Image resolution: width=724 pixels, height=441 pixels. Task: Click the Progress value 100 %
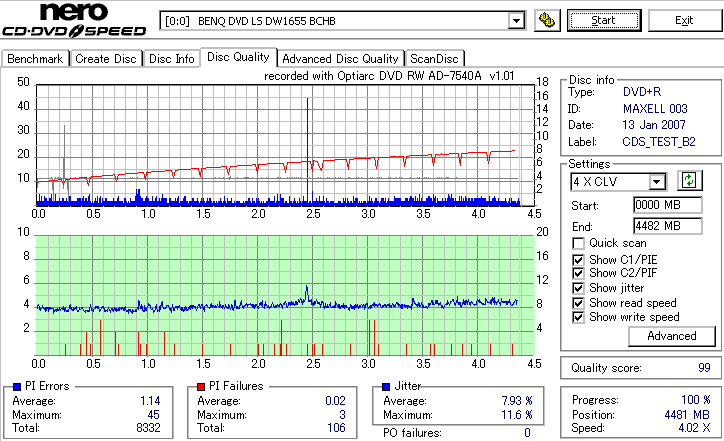coord(696,400)
